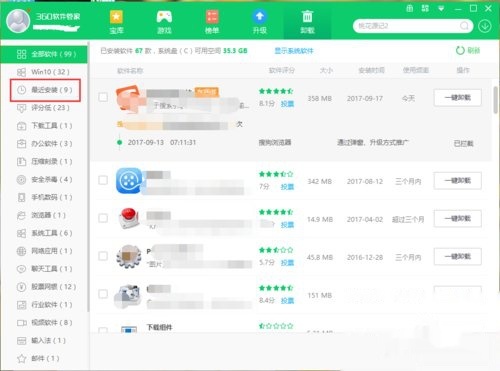Click the gear-shaped app icon in 45.8 MB row
Screen dimensions: 500x371
click(x=129, y=256)
